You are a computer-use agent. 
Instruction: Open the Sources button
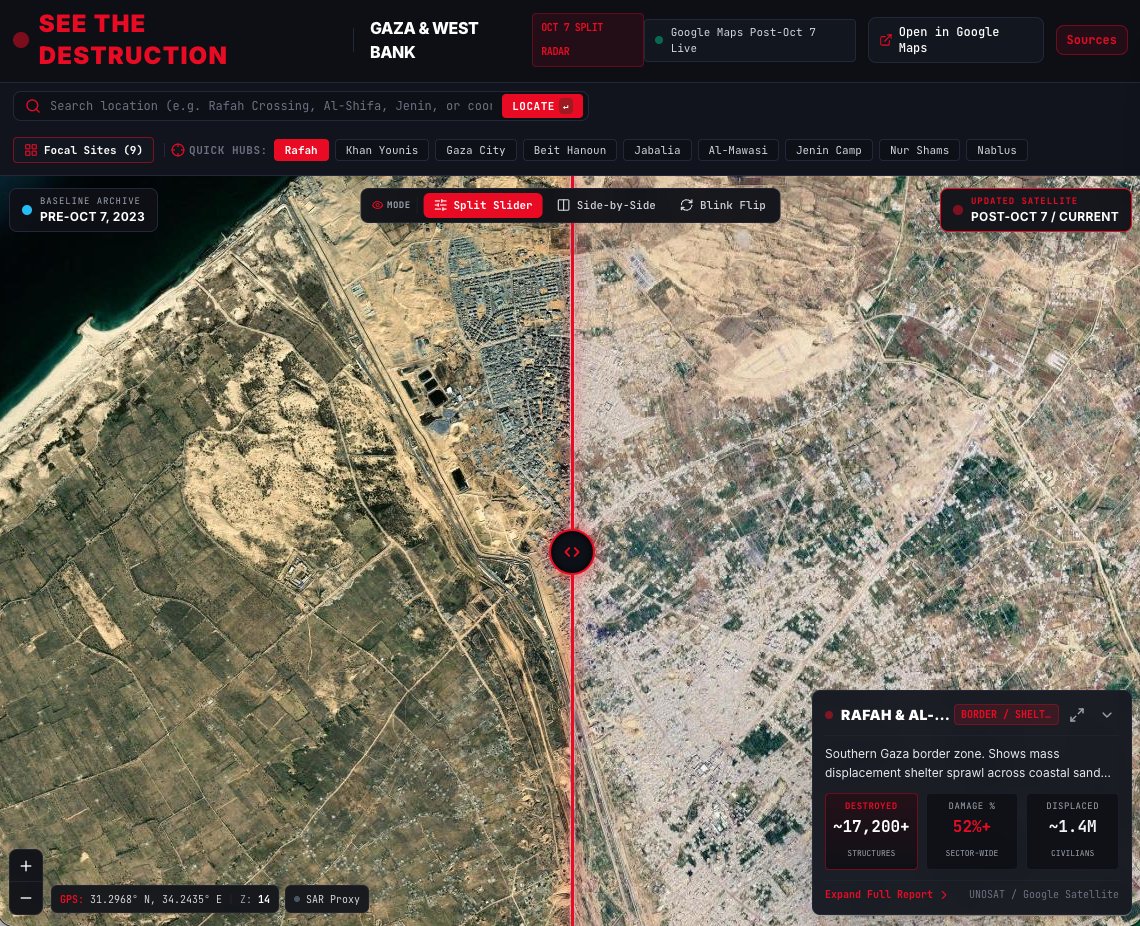pos(1091,40)
